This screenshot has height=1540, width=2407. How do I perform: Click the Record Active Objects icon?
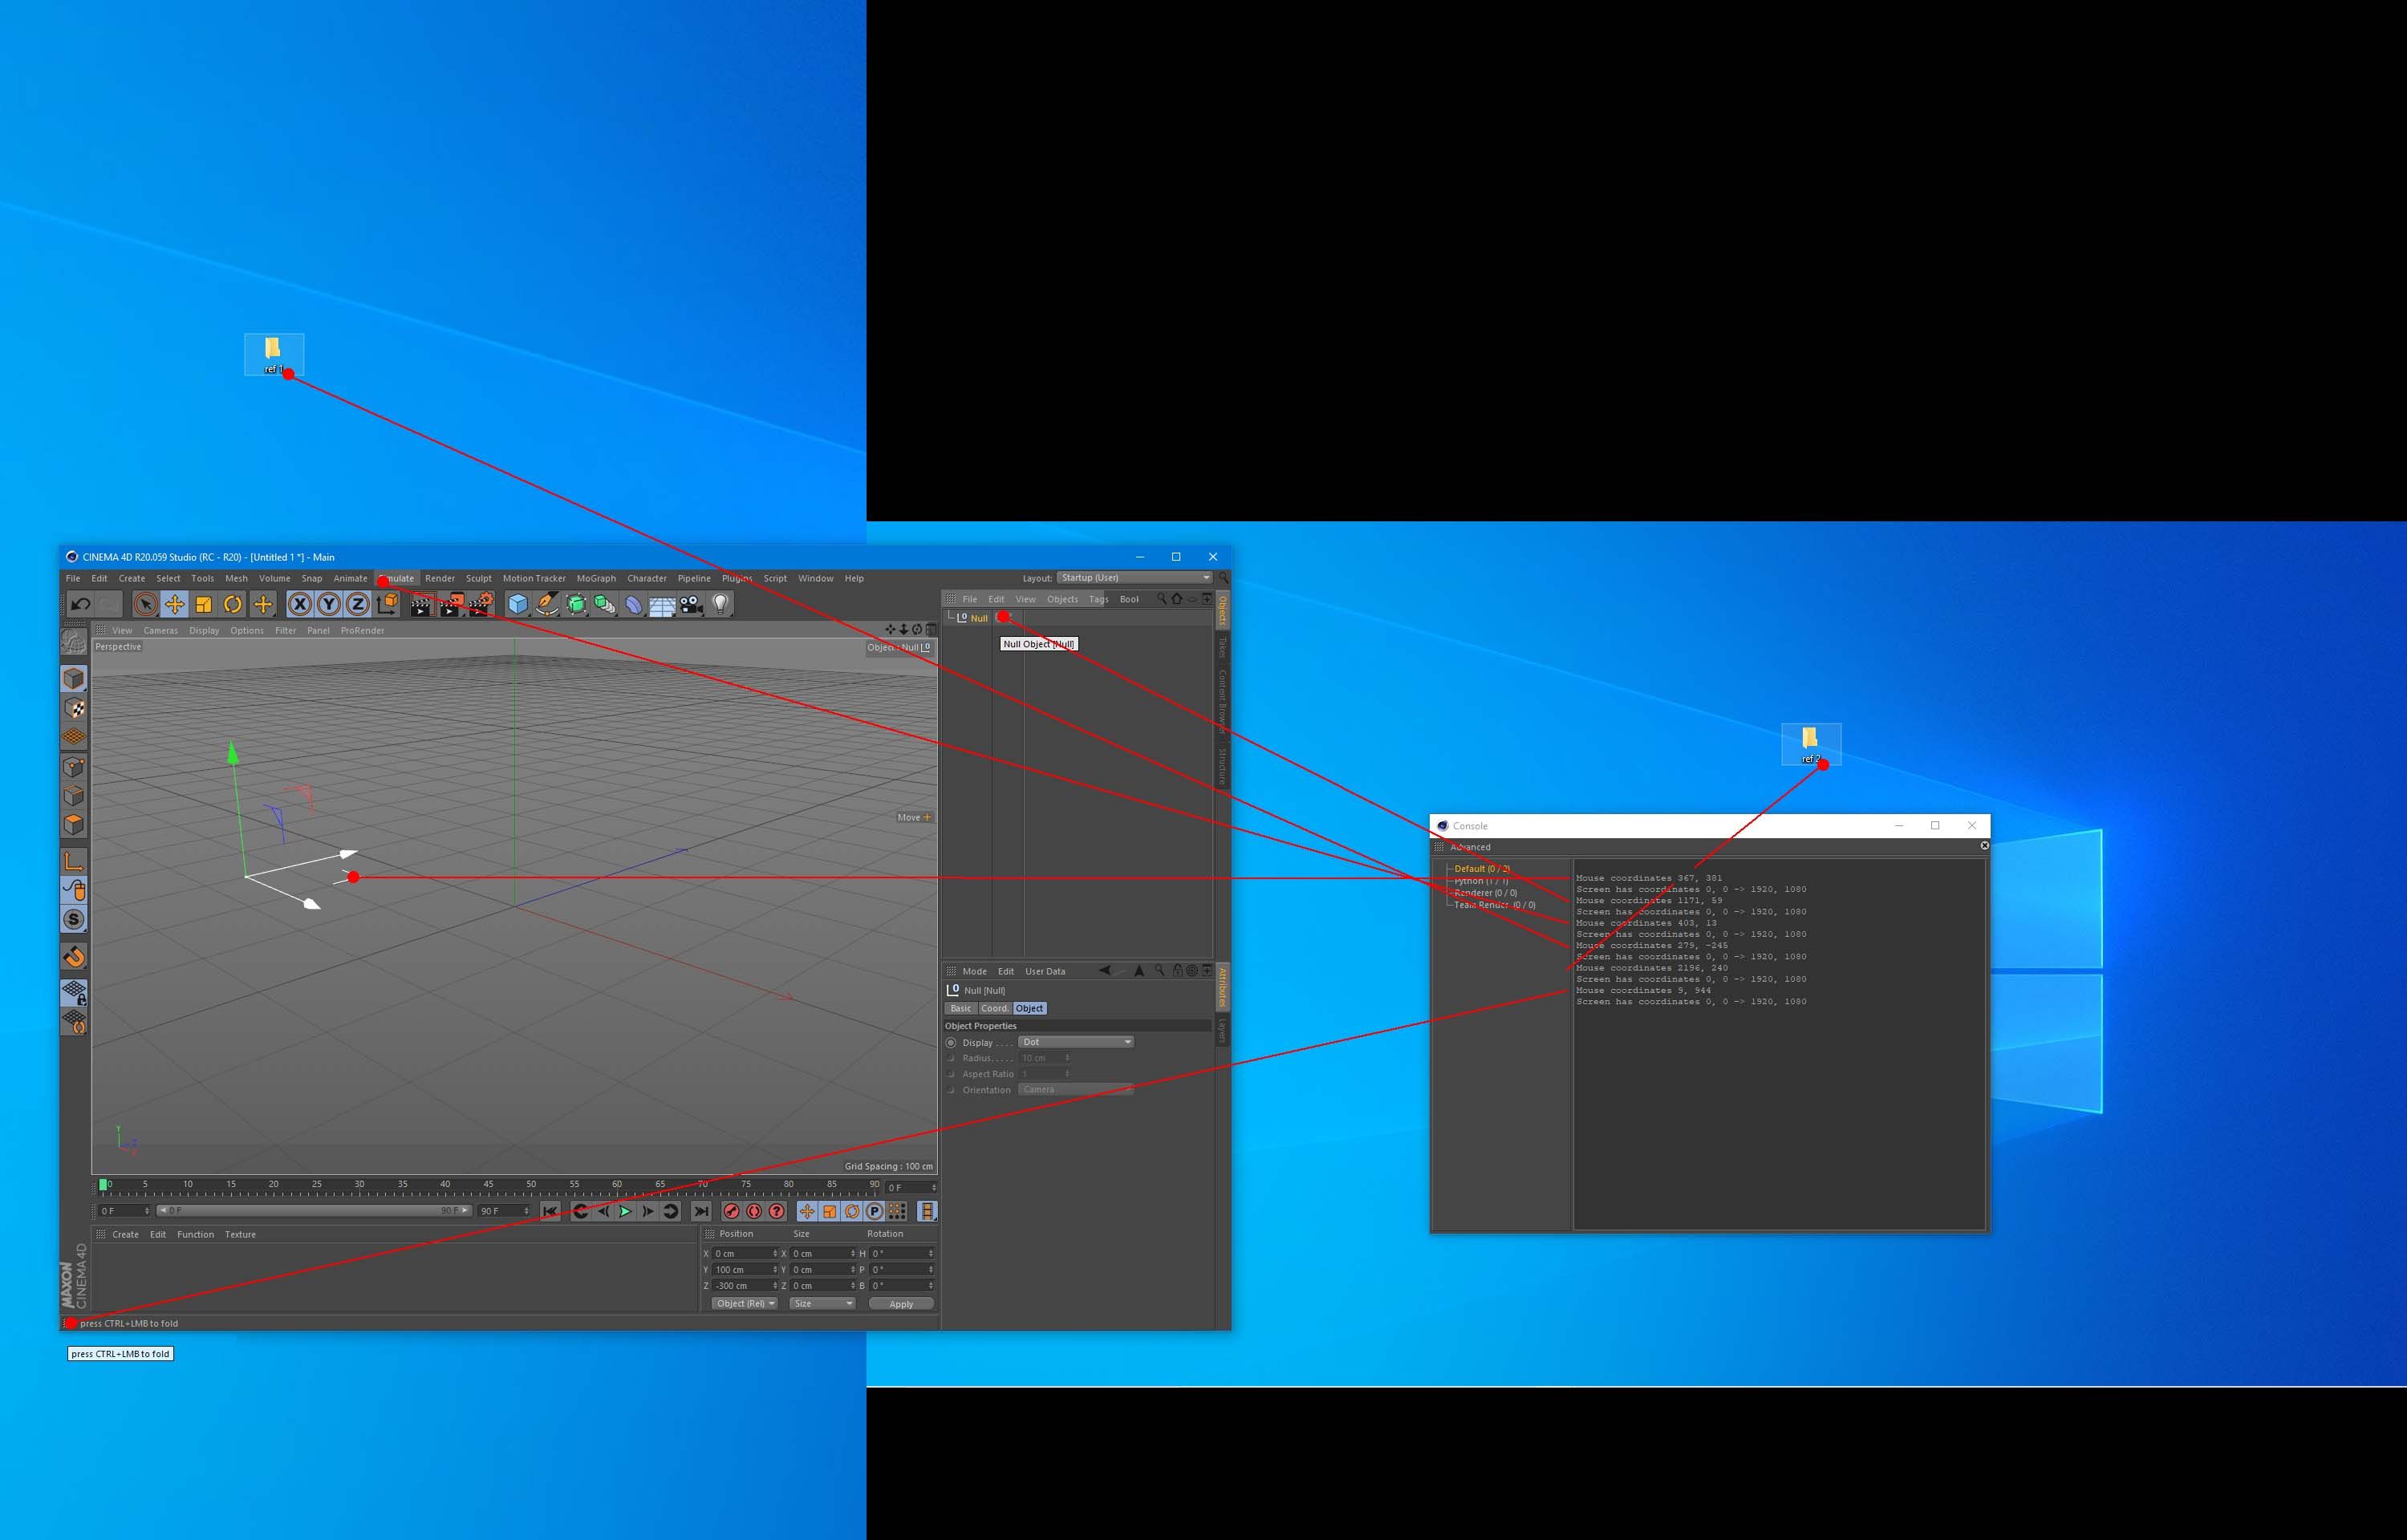tap(731, 1211)
